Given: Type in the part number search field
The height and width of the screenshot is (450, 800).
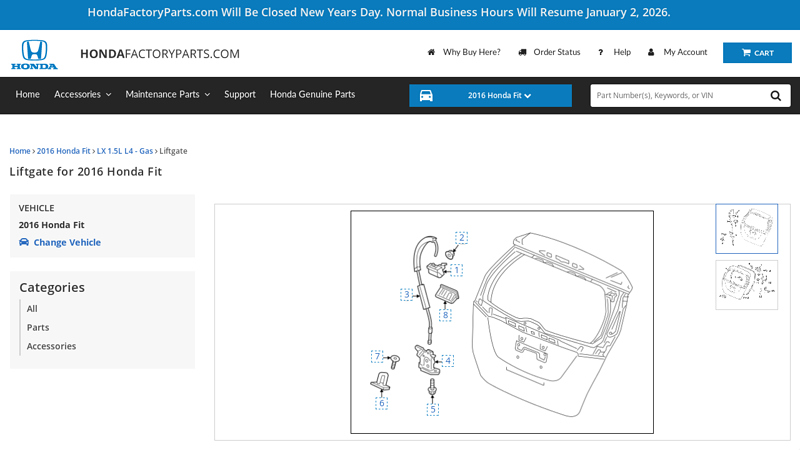Looking at the screenshot, I should click(x=676, y=96).
